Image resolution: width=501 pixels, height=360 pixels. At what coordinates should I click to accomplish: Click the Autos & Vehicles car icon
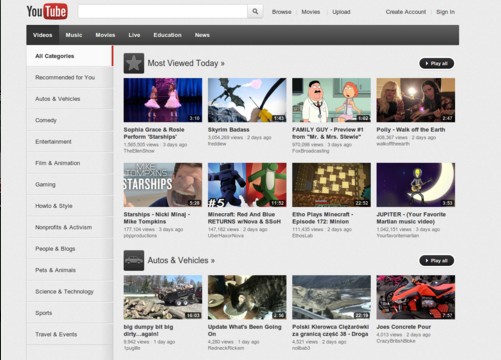pyautogui.click(x=134, y=260)
